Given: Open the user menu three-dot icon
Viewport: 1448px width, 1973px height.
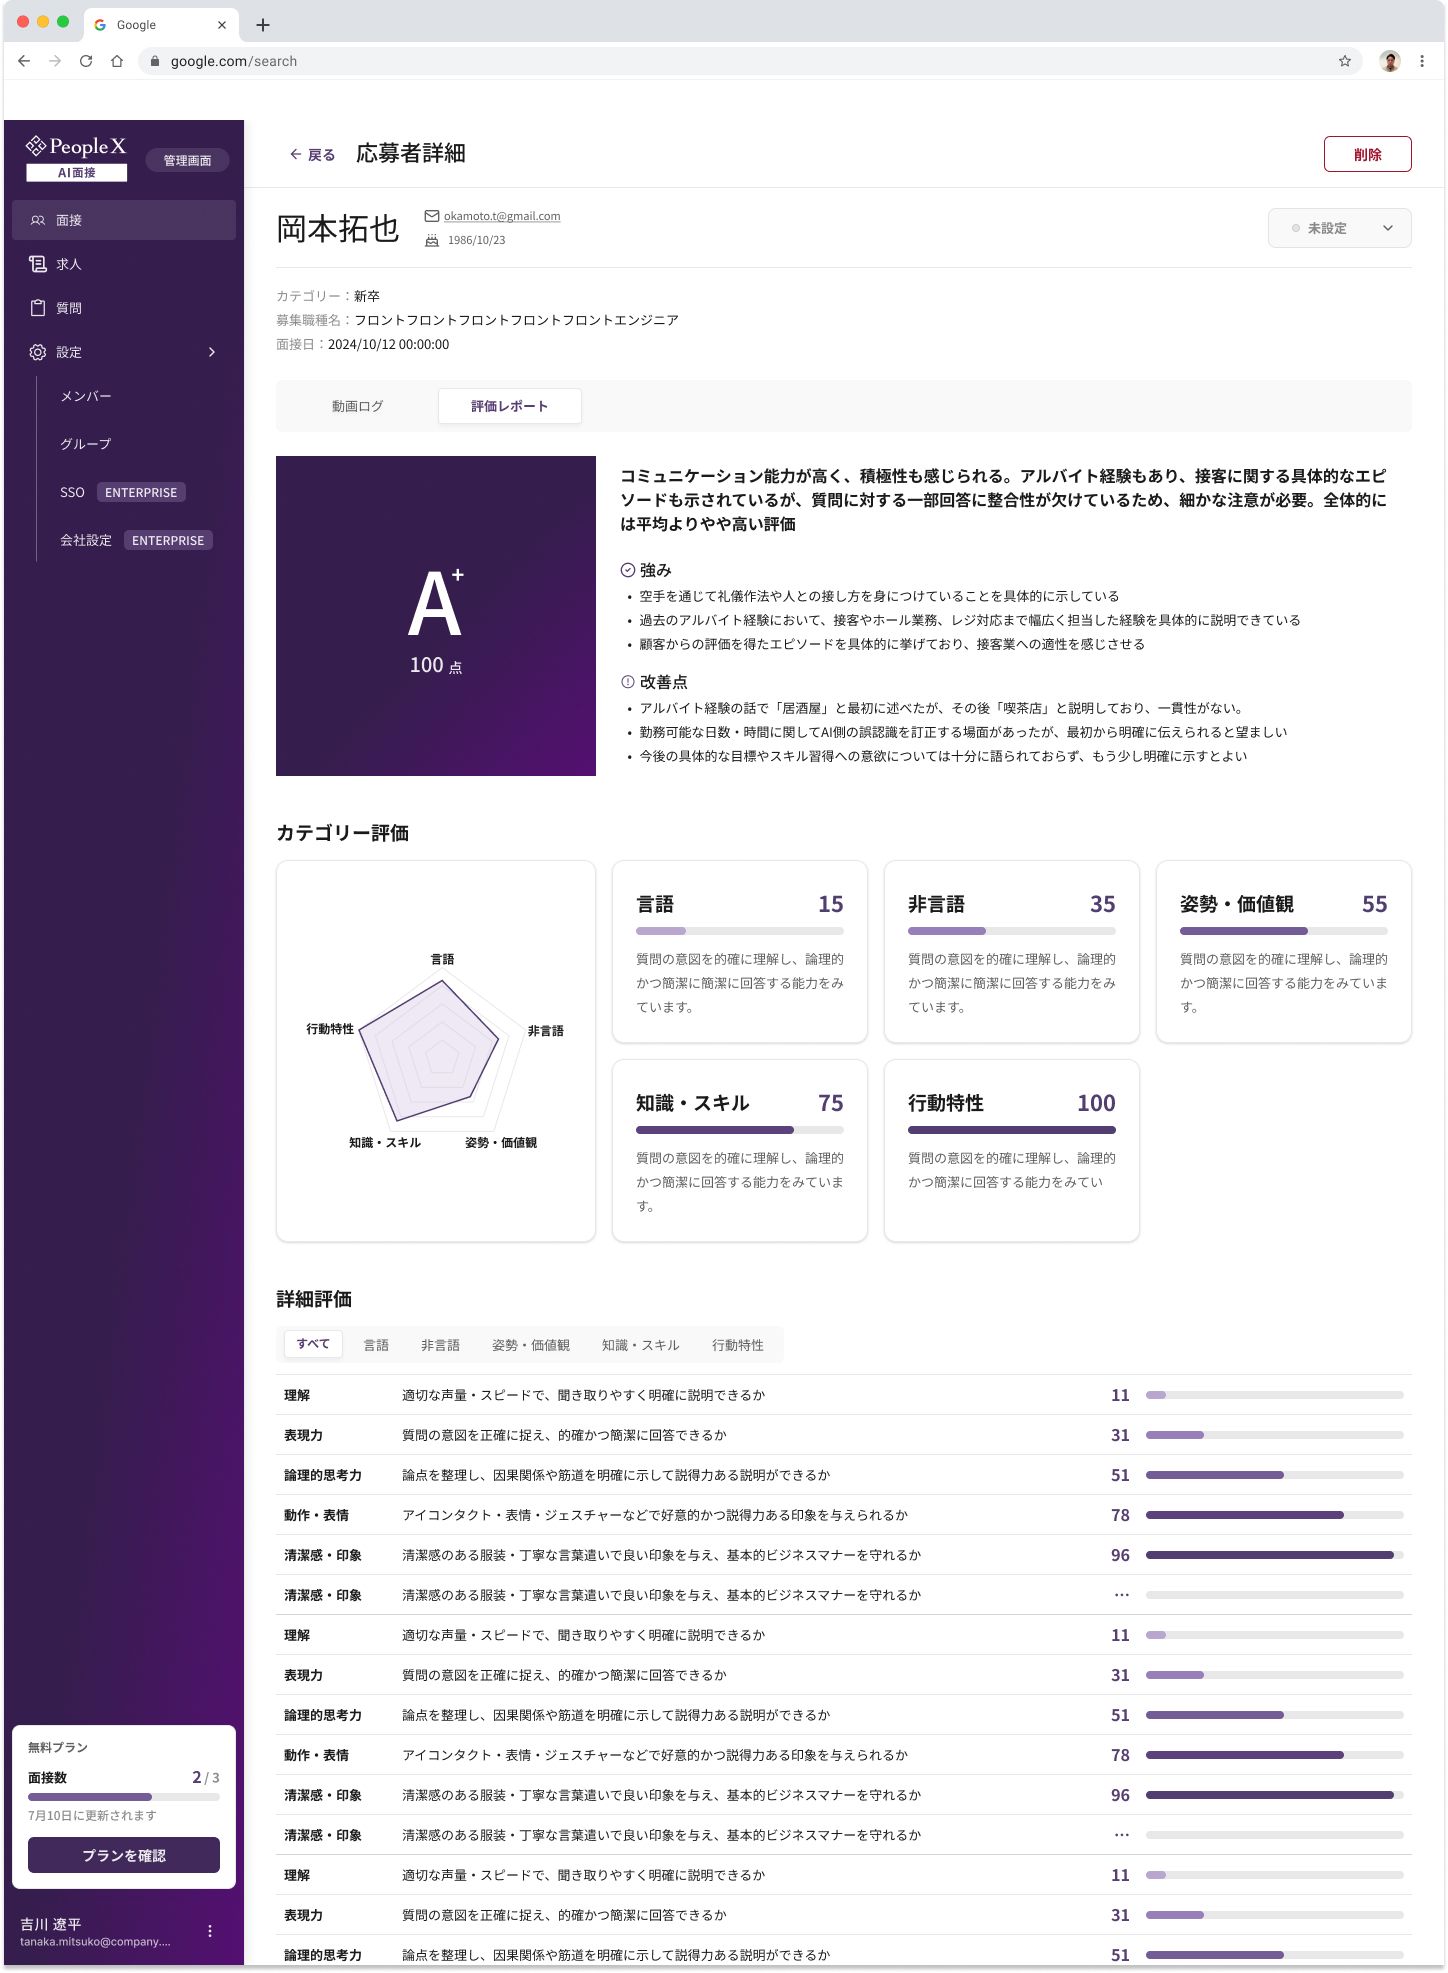Looking at the screenshot, I should tap(210, 1931).
